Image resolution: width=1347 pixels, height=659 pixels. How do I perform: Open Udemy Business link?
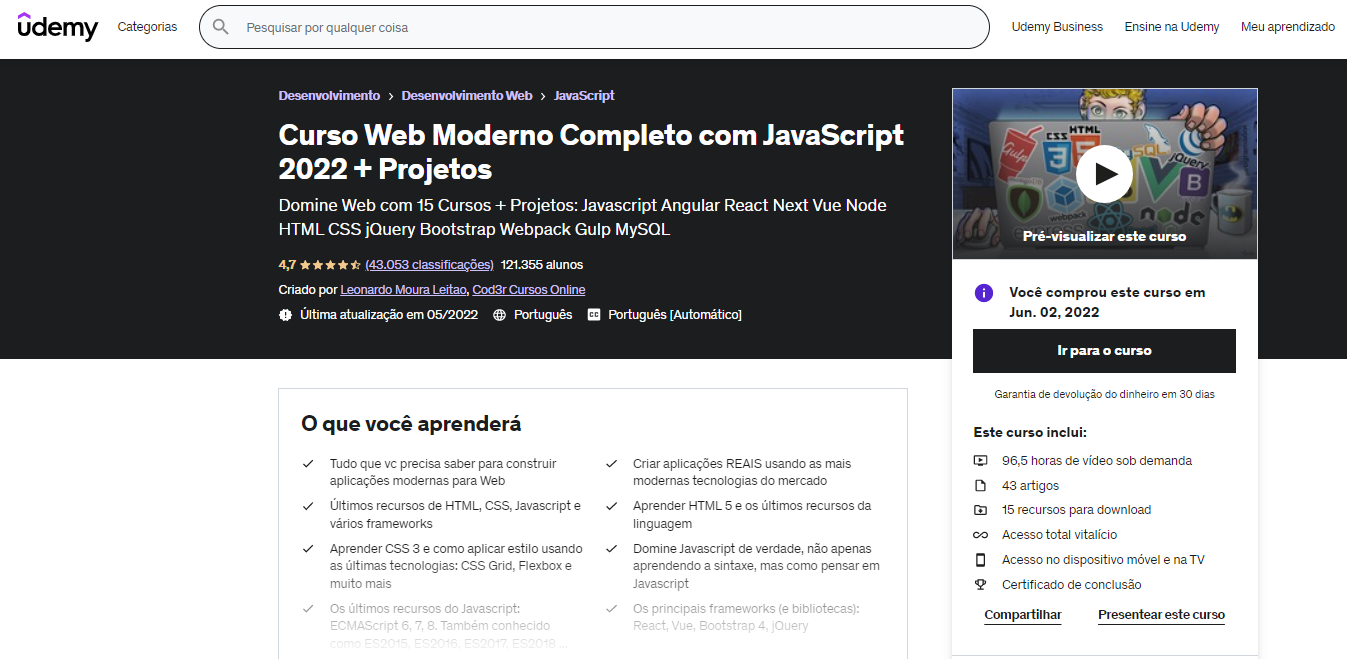[x=1057, y=27]
